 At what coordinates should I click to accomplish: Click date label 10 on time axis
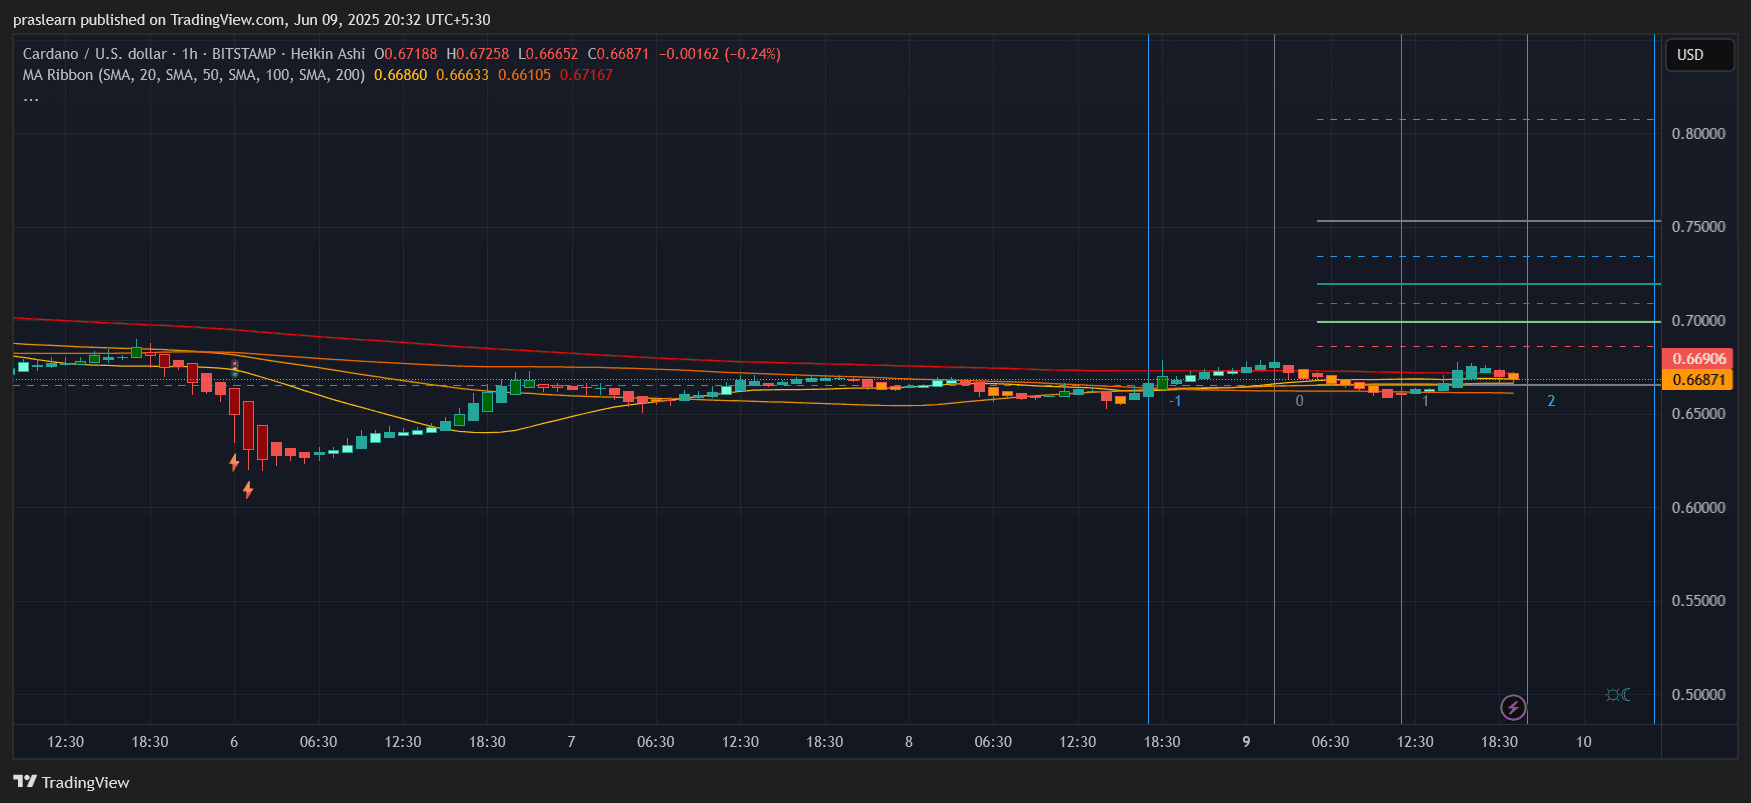pyautogui.click(x=1584, y=742)
